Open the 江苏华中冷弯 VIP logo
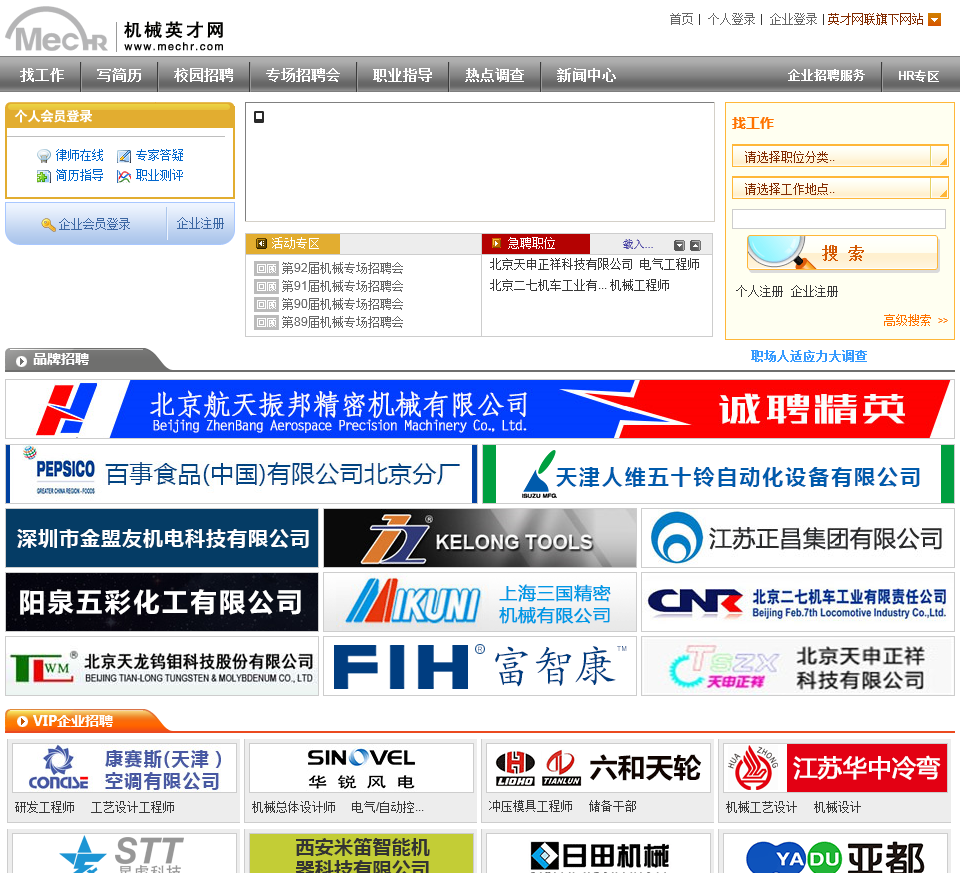 click(835, 768)
